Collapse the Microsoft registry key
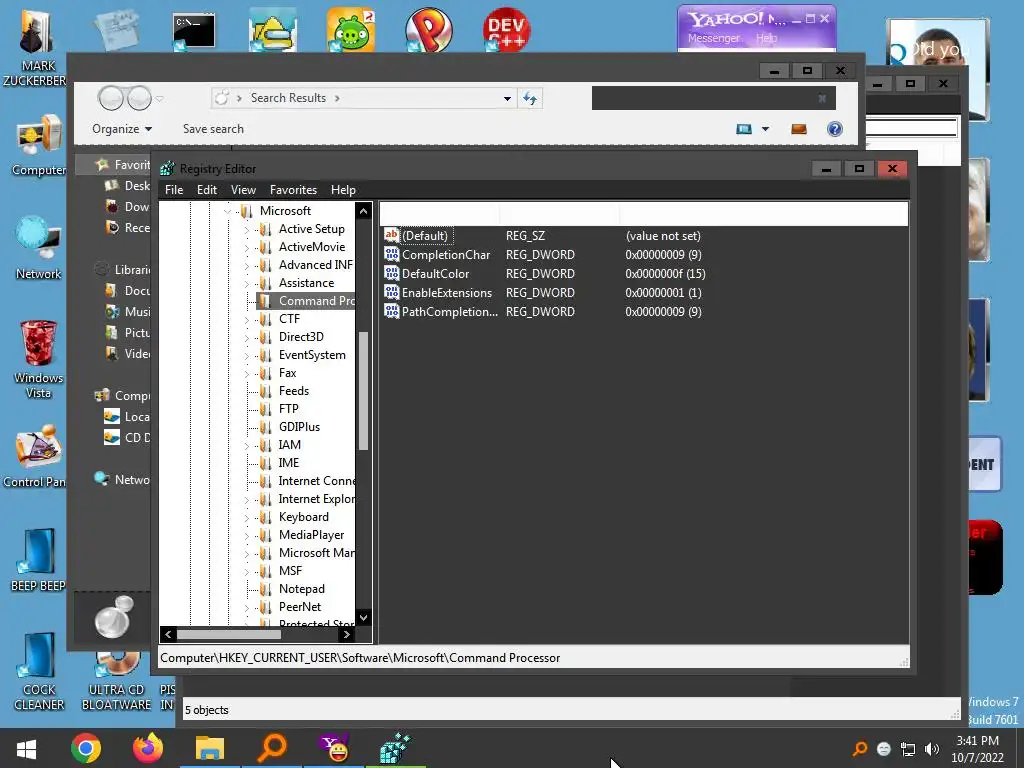The width and height of the screenshot is (1024, 768). 227,212
